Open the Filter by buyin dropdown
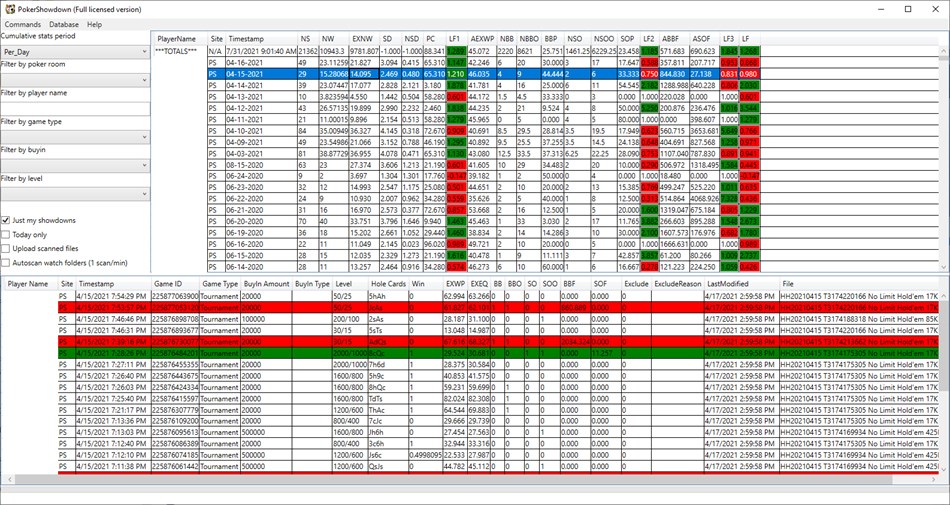The height and width of the screenshot is (505, 950). [75, 165]
